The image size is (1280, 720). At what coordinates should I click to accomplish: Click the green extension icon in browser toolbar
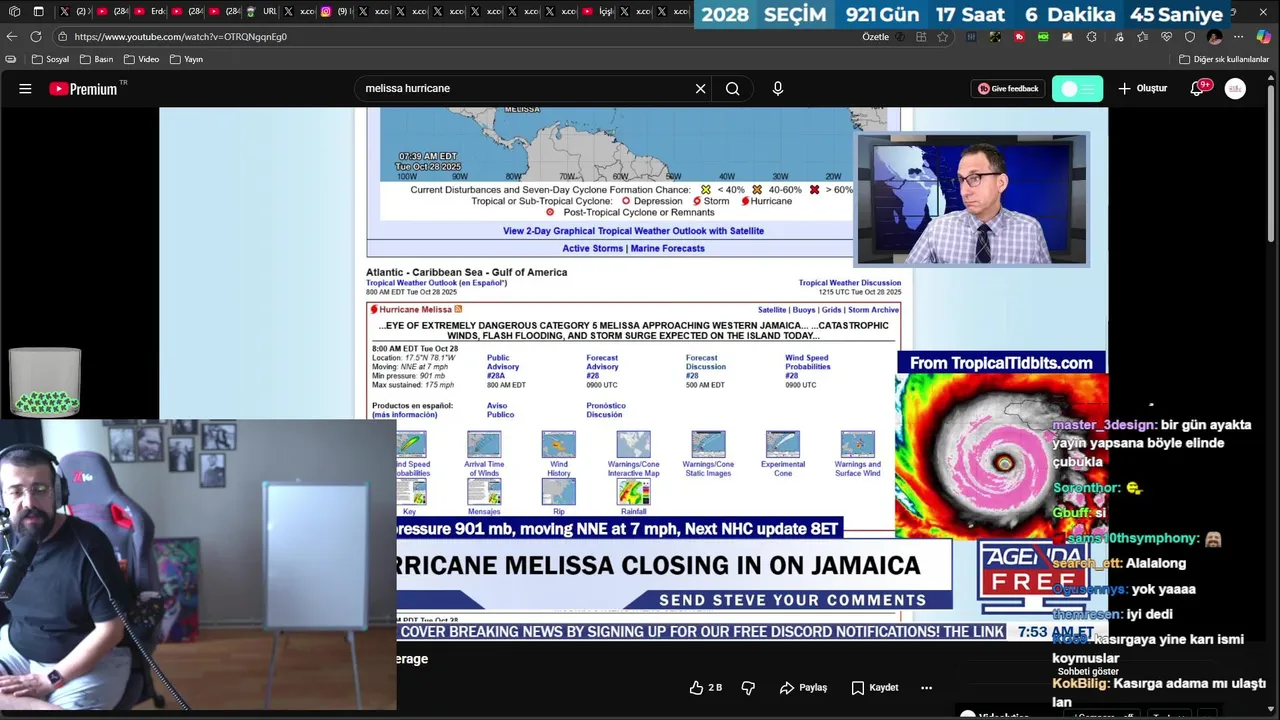pyautogui.click(x=1043, y=36)
